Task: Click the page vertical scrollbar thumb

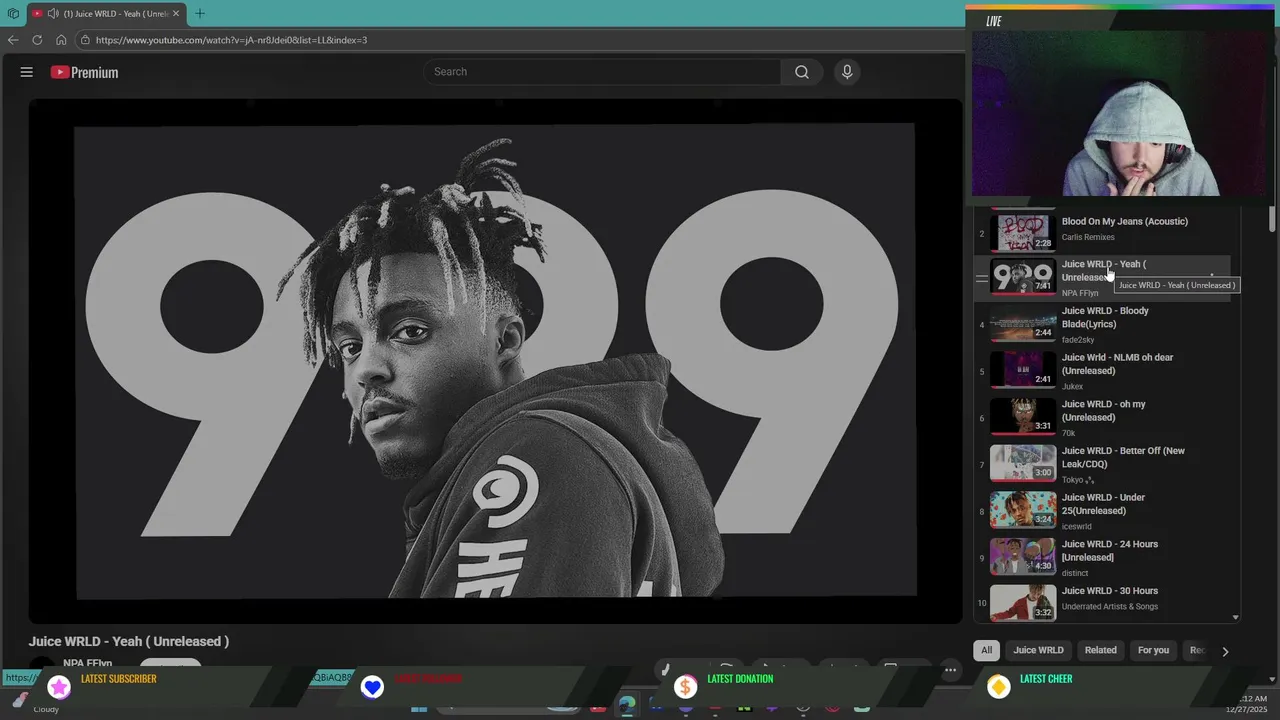Action: click(x=1272, y=219)
